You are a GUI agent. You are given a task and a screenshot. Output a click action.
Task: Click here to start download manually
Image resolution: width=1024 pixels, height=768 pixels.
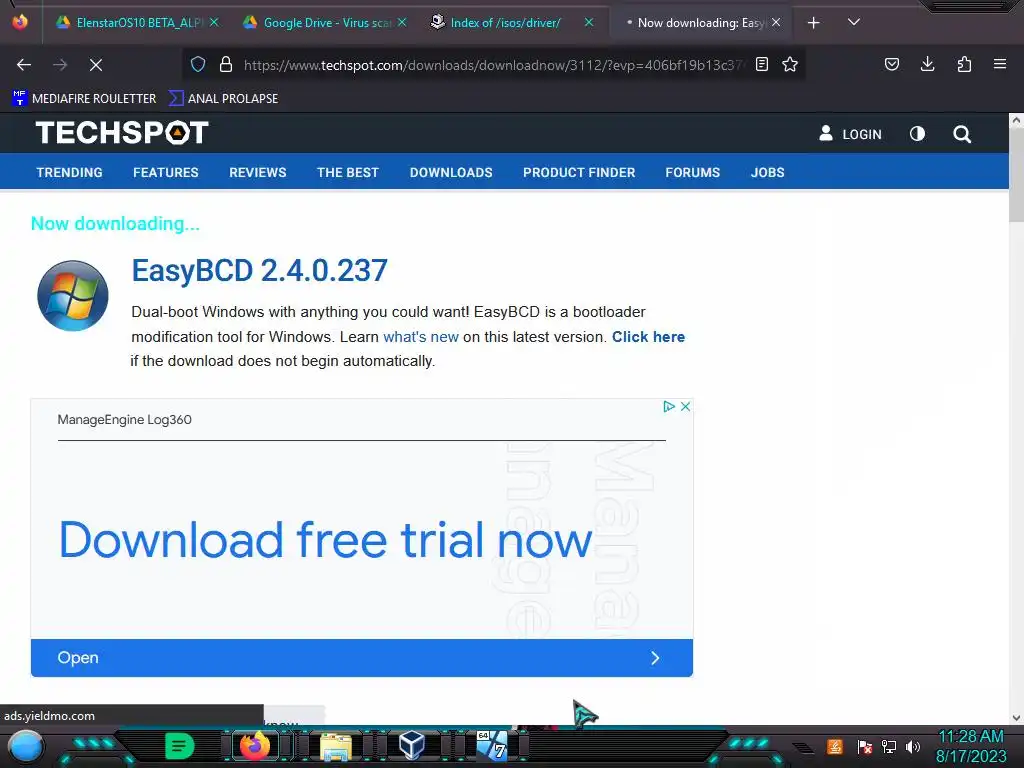[648, 337]
